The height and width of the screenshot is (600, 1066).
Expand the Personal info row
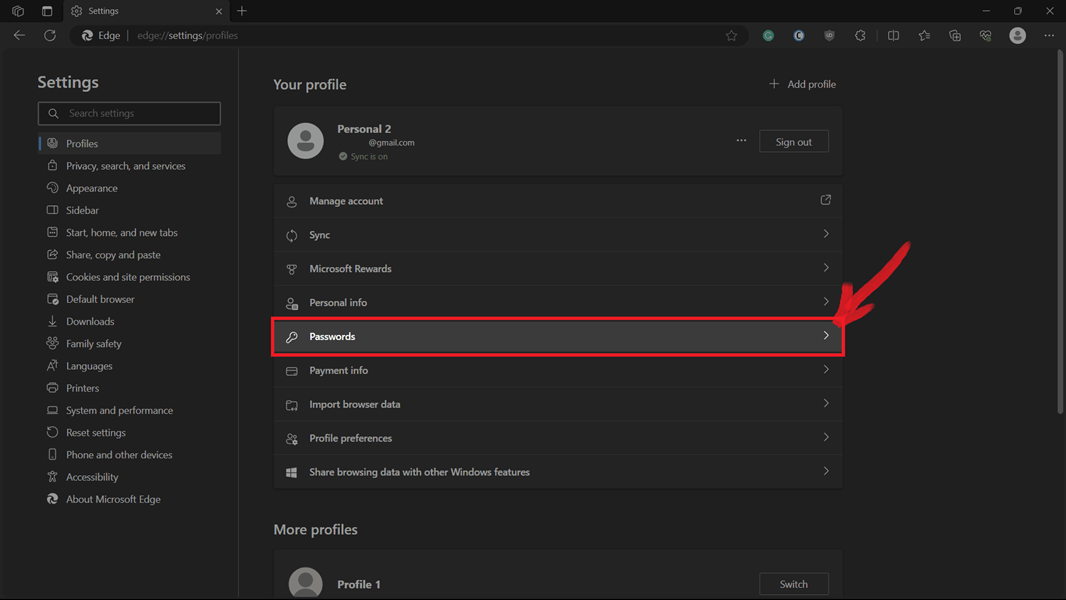tap(558, 302)
